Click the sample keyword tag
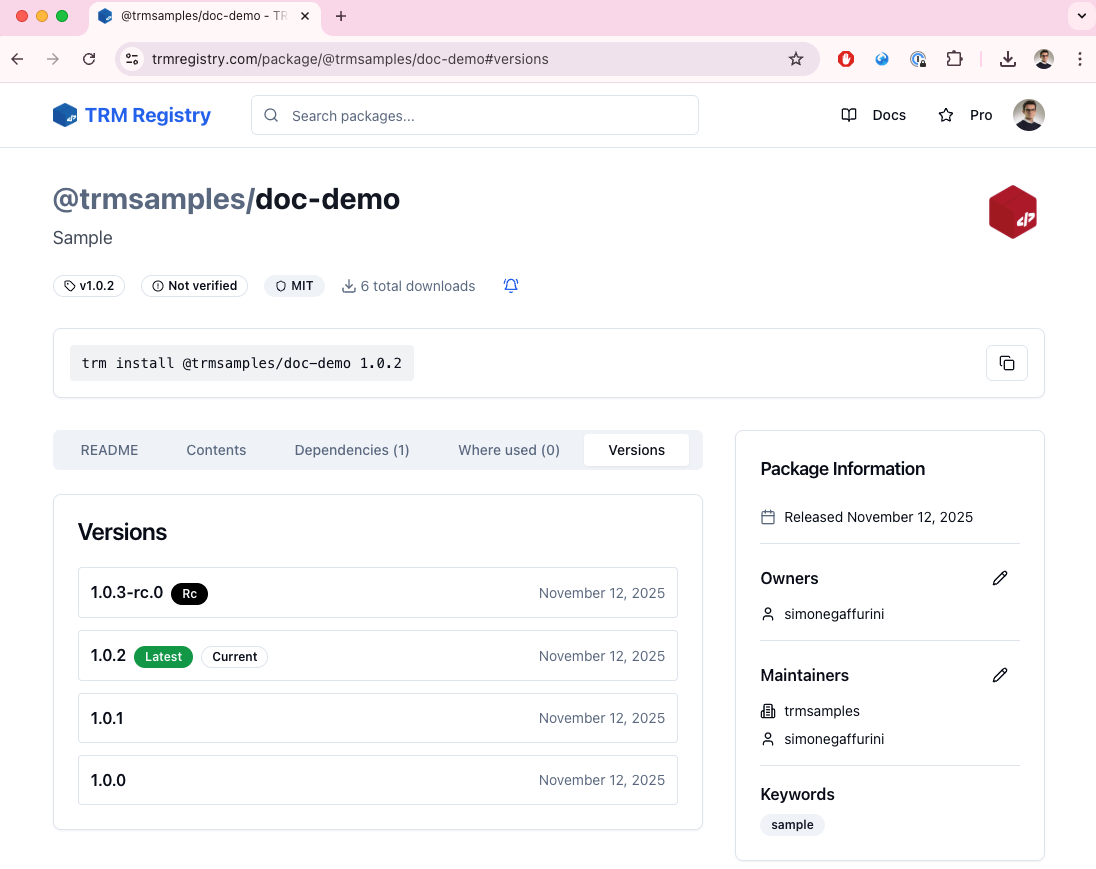The width and height of the screenshot is (1096, 869). pyautogui.click(x=792, y=825)
